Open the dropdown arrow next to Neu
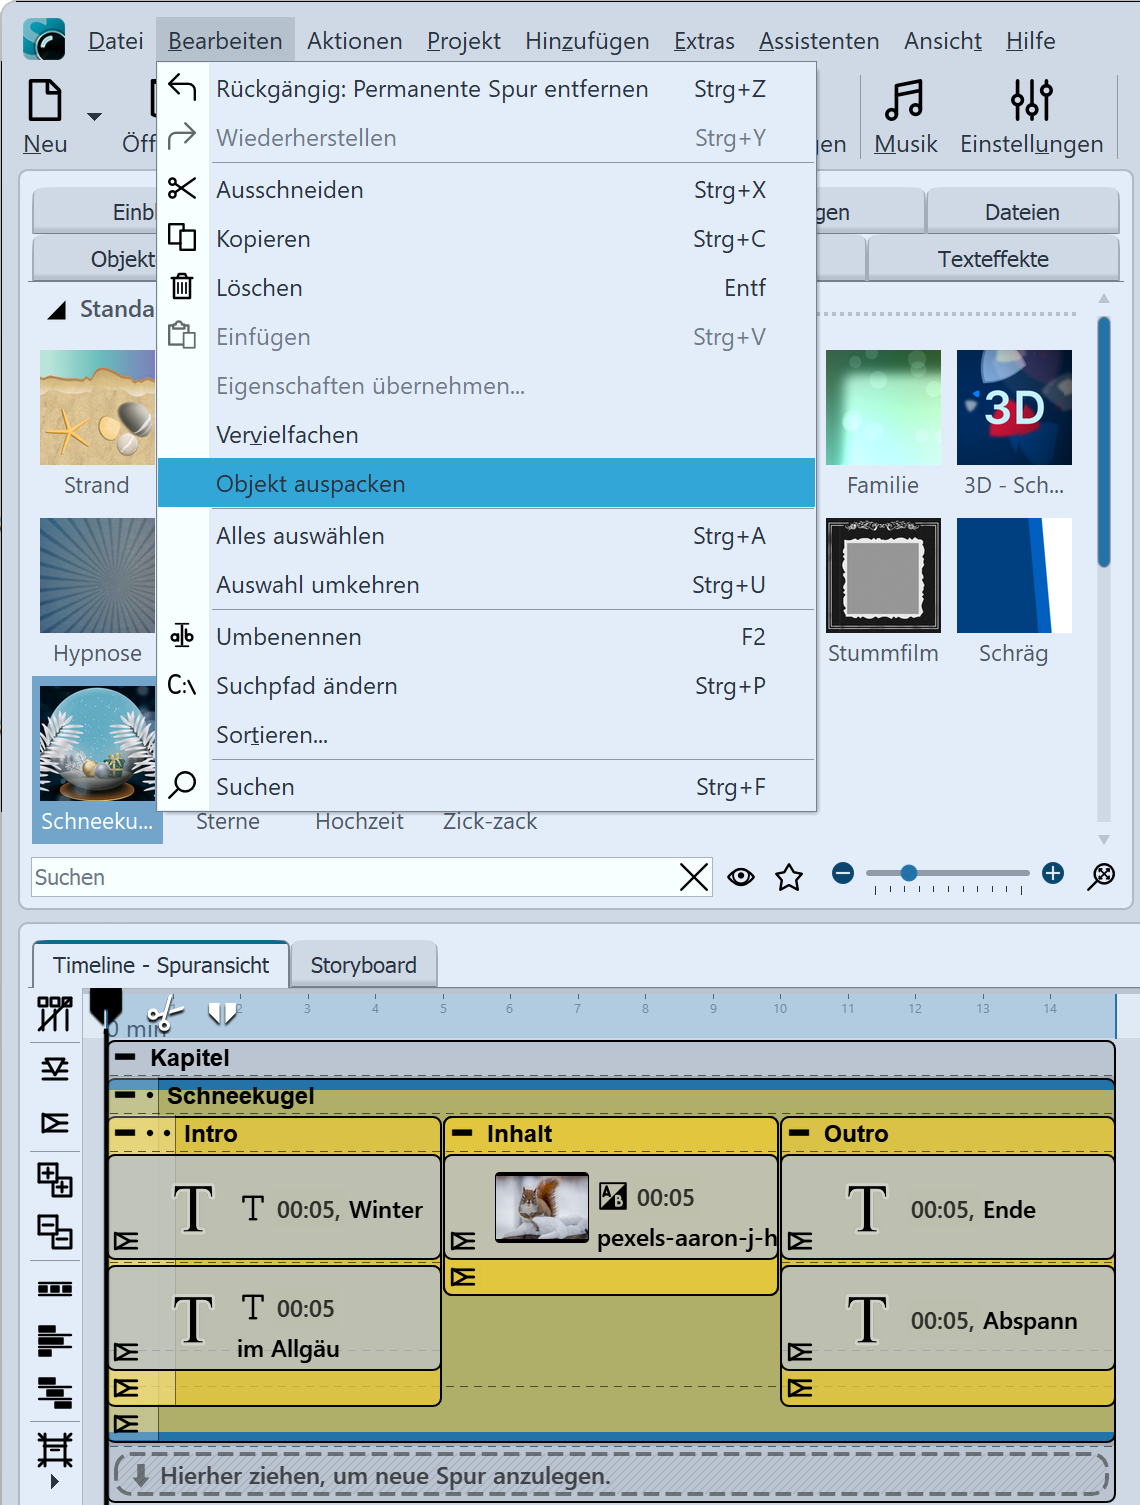The image size is (1140, 1505). (94, 117)
